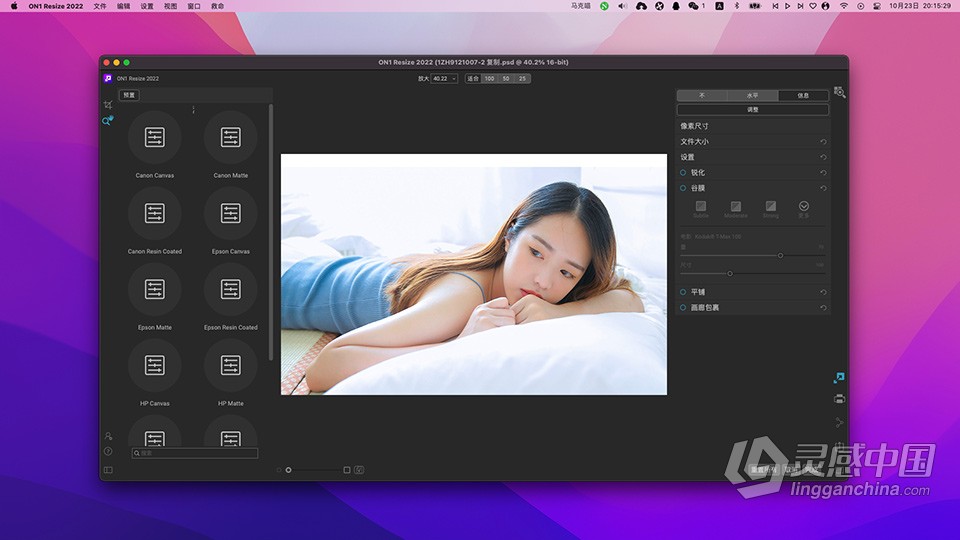Click the presets panel scrollbar

click(x=271, y=233)
